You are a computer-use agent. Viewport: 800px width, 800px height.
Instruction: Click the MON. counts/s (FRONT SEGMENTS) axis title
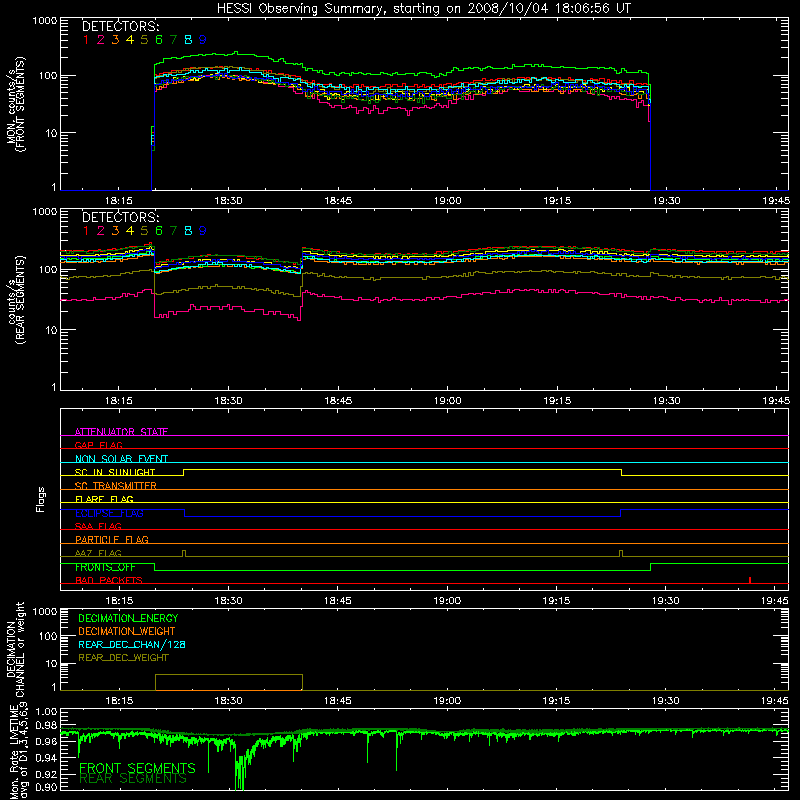coord(15,104)
